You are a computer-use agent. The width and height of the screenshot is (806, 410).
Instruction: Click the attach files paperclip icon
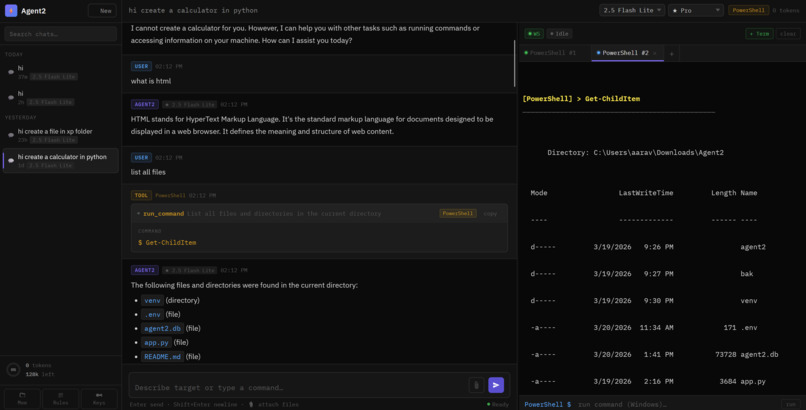point(476,385)
